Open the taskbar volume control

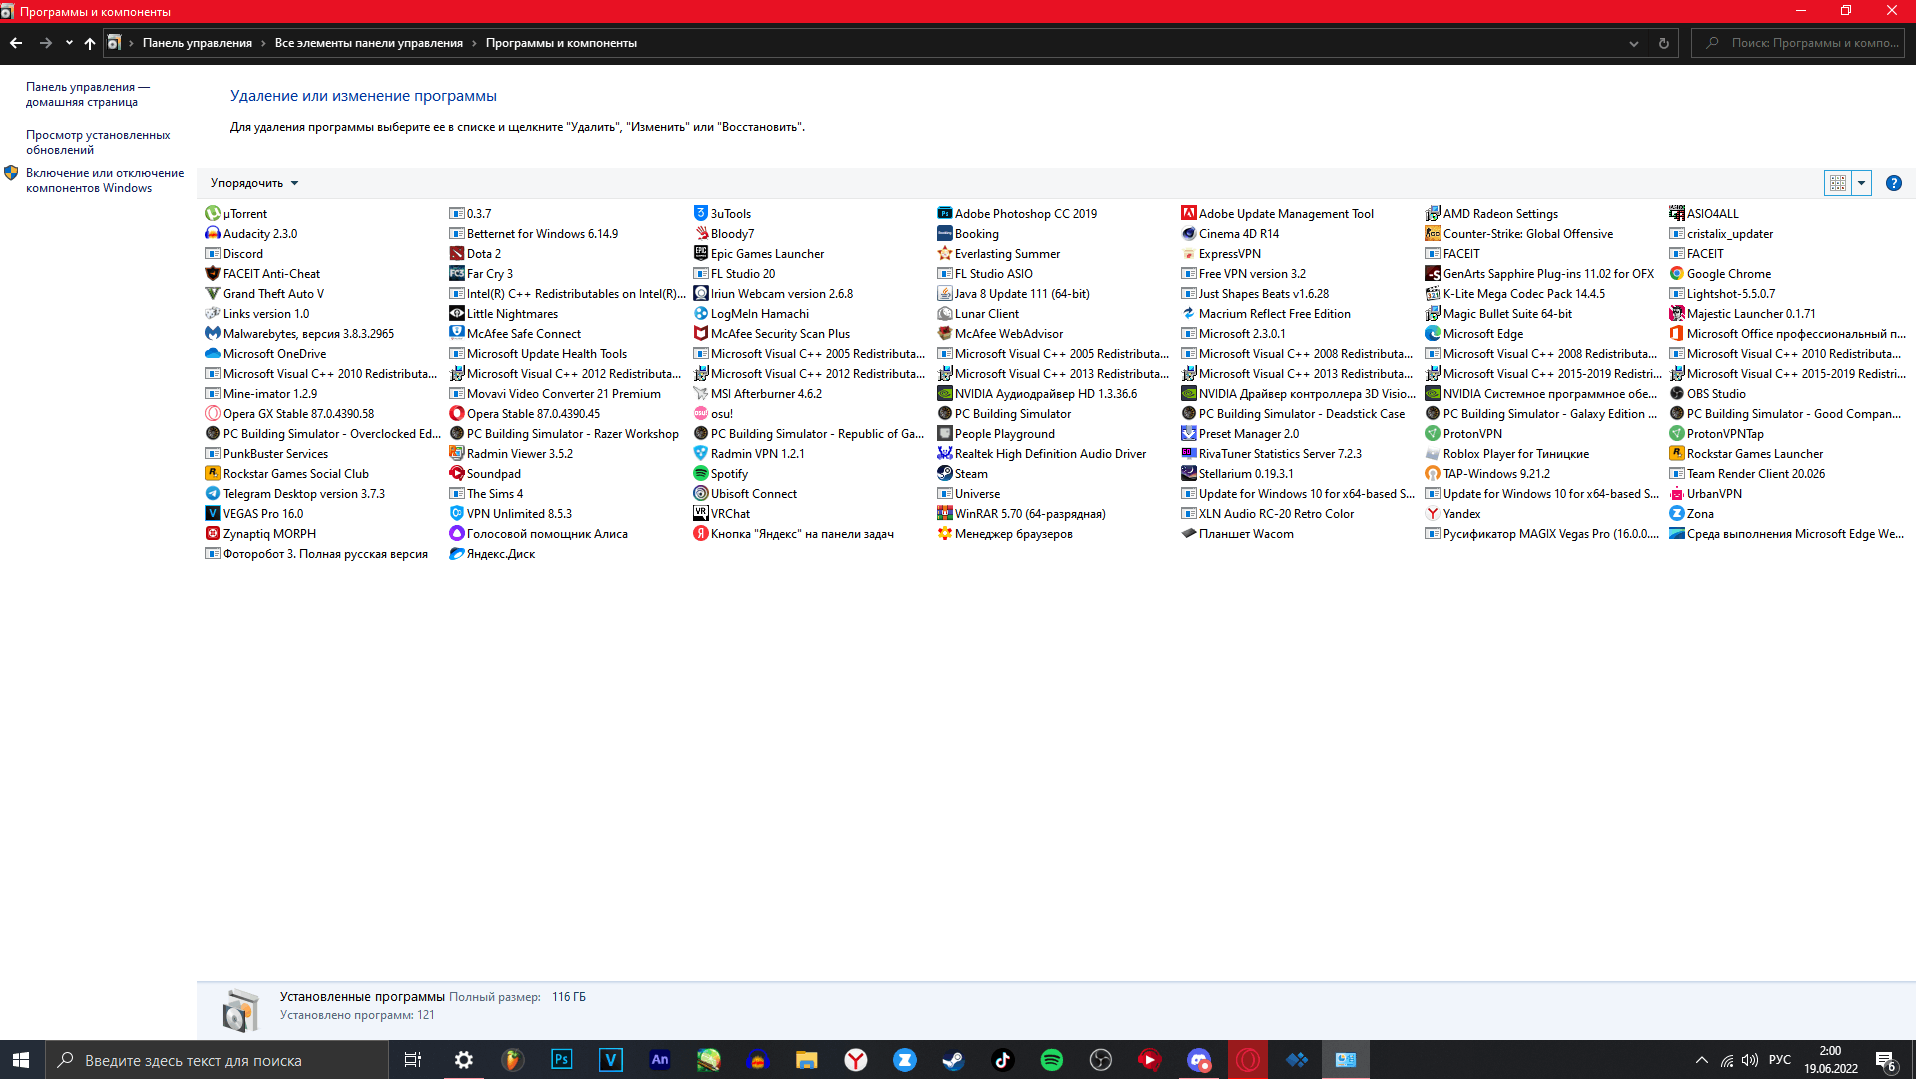tap(1750, 1060)
